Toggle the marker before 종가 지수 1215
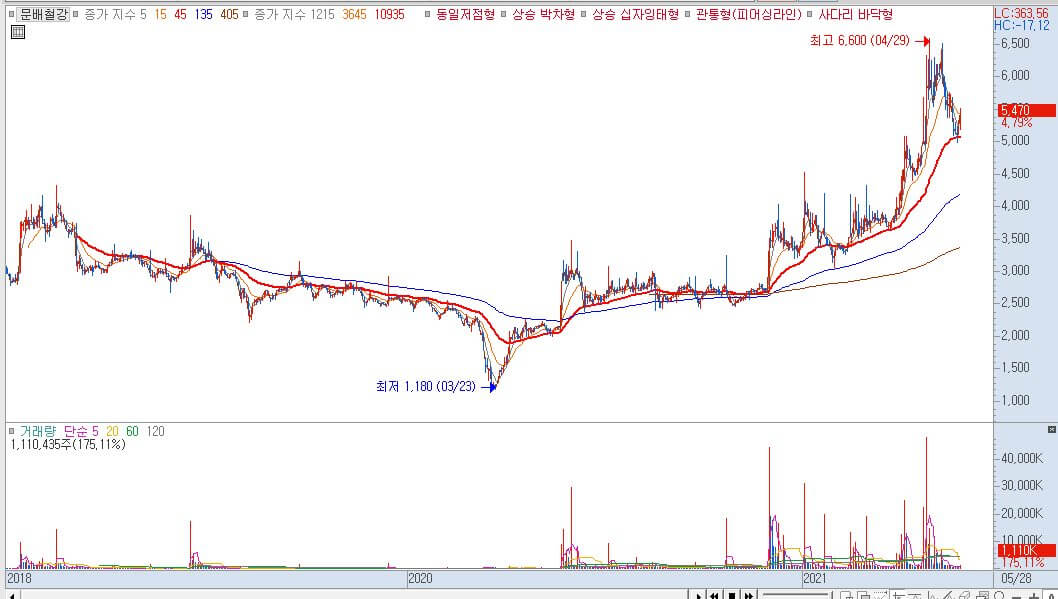Viewport: 1058px width, 599px height. (246, 14)
